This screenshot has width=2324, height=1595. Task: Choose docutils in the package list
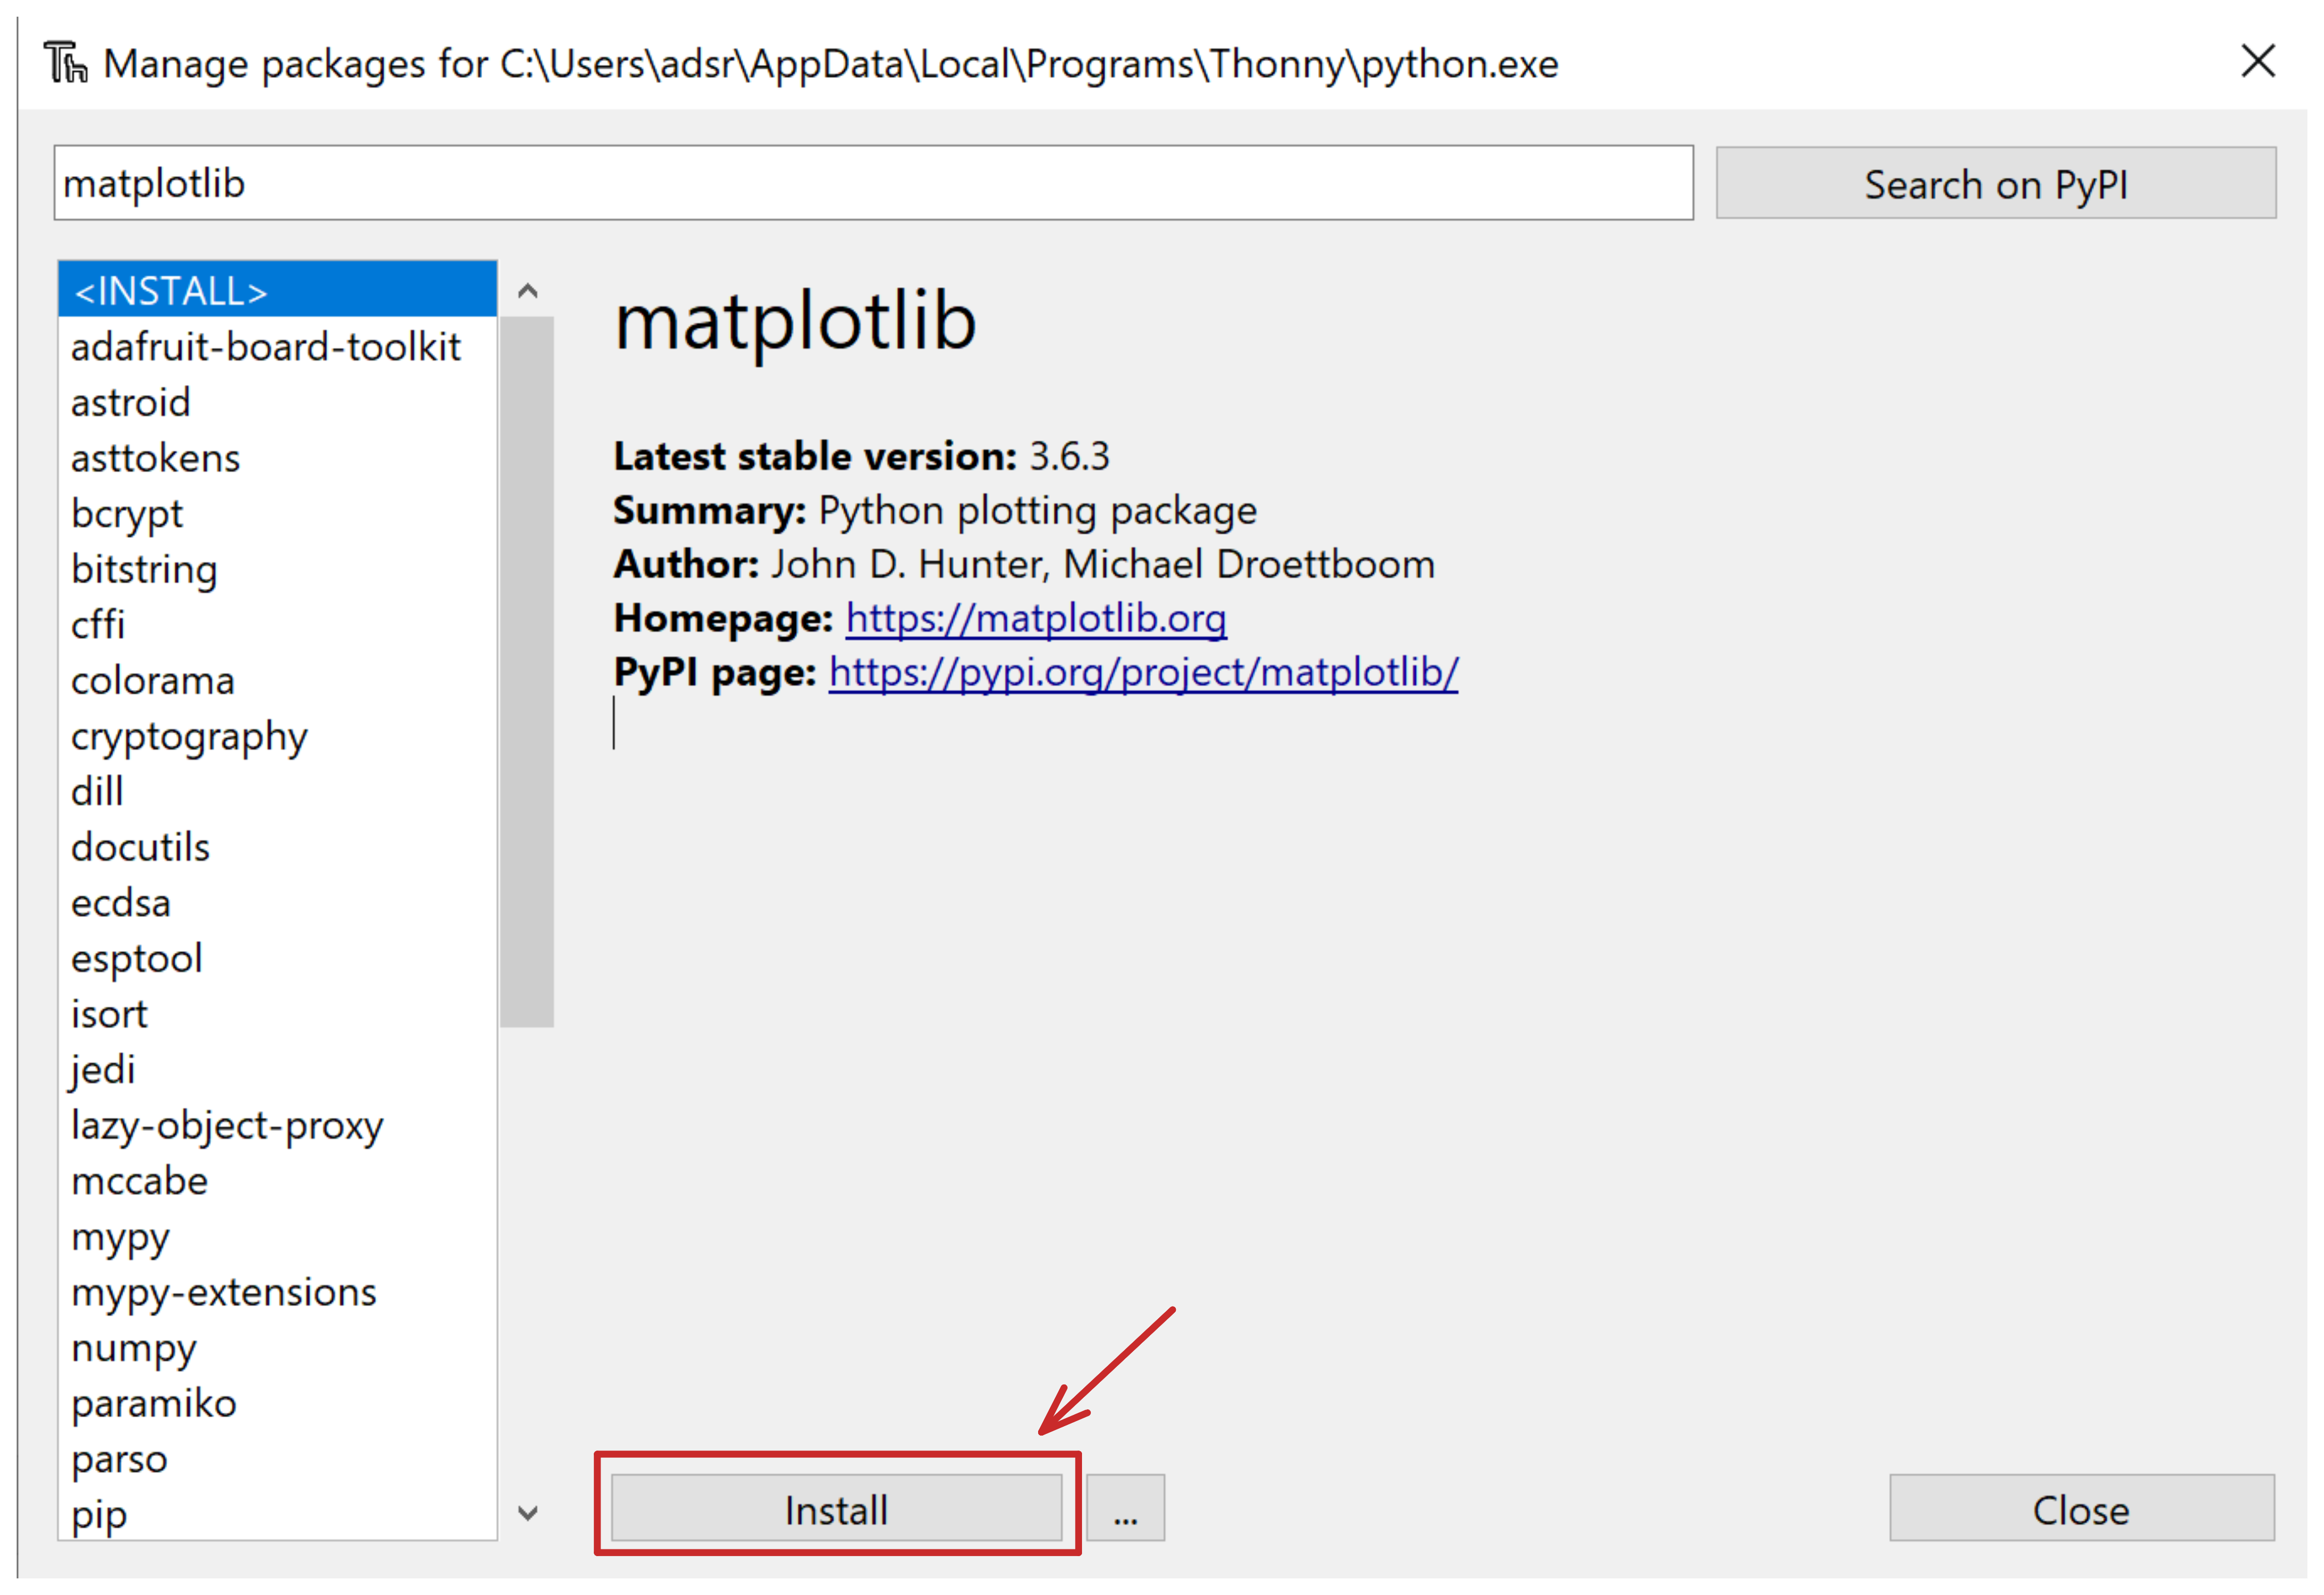point(277,847)
